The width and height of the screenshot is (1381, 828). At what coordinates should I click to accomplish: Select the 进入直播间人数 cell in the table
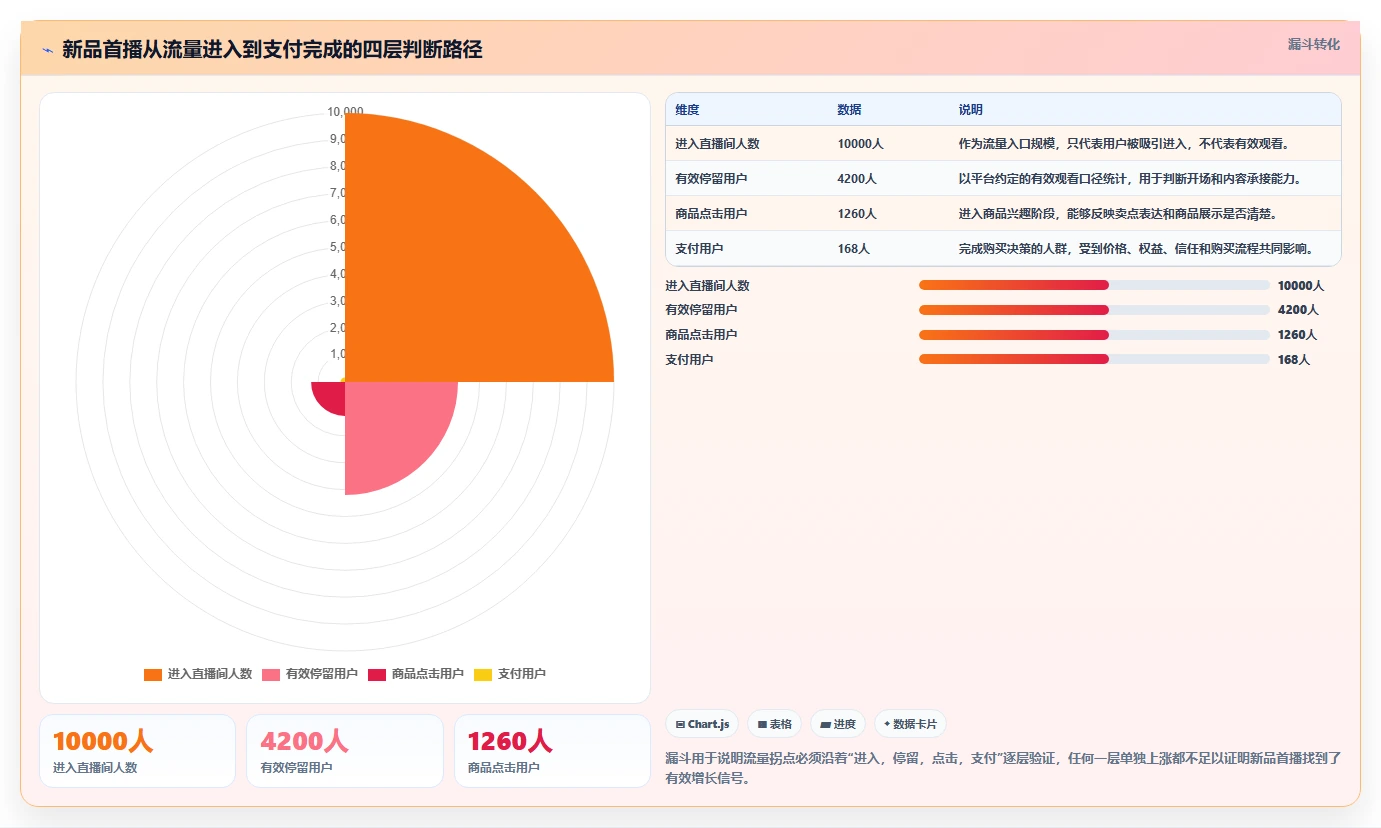[x=717, y=144]
